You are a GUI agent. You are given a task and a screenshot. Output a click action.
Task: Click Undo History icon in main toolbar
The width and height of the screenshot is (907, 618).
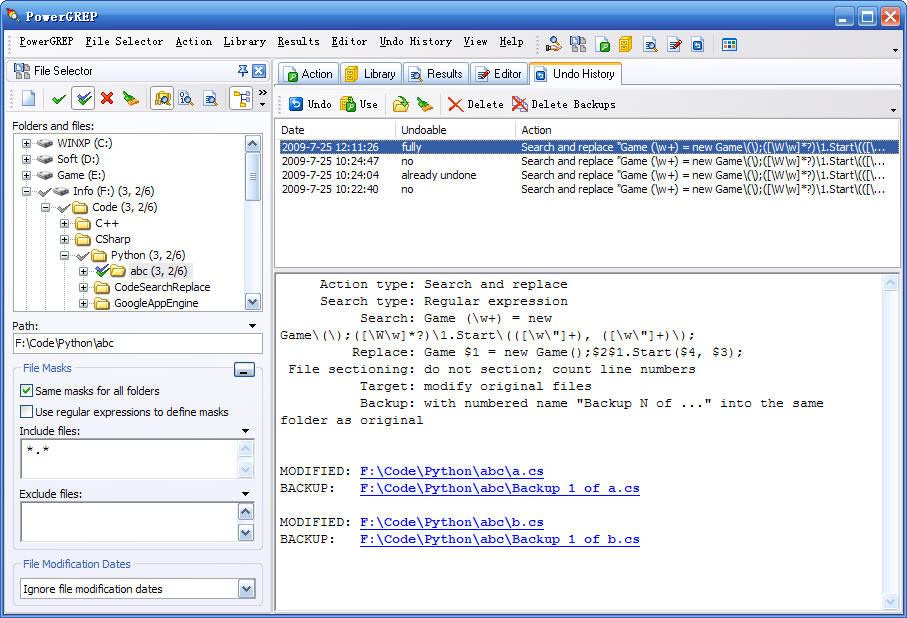coord(698,44)
